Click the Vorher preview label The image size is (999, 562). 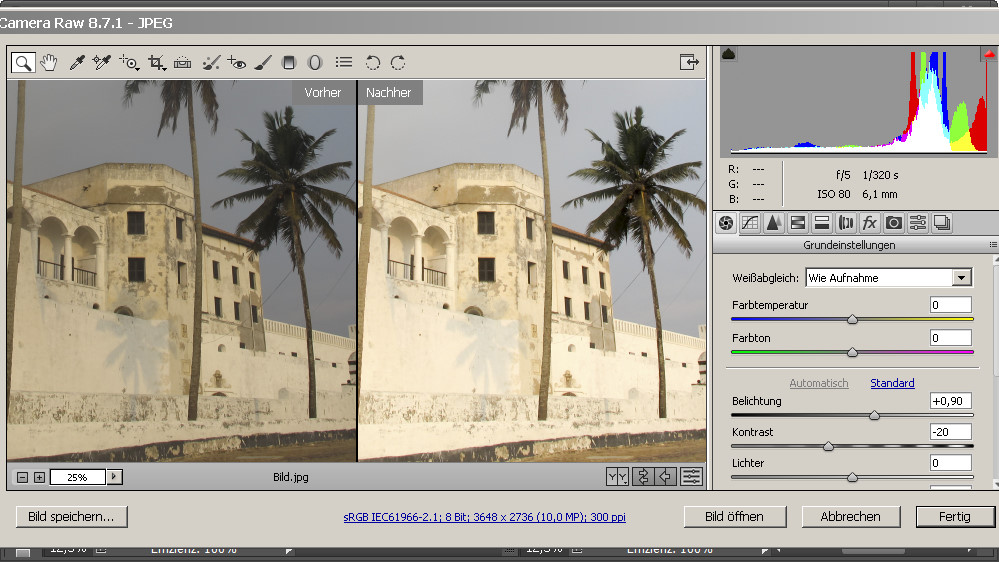pos(323,92)
